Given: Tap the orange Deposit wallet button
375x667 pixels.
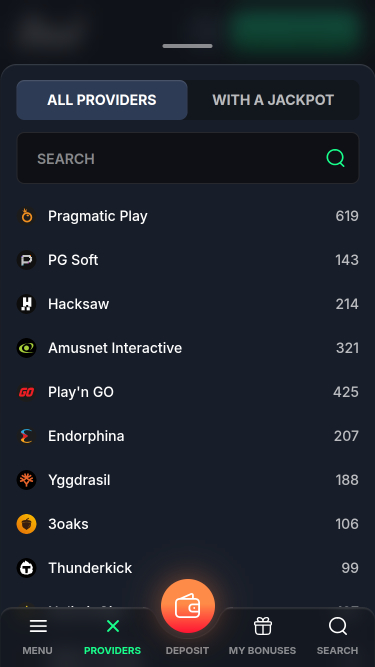Looking at the screenshot, I should [x=188, y=606].
